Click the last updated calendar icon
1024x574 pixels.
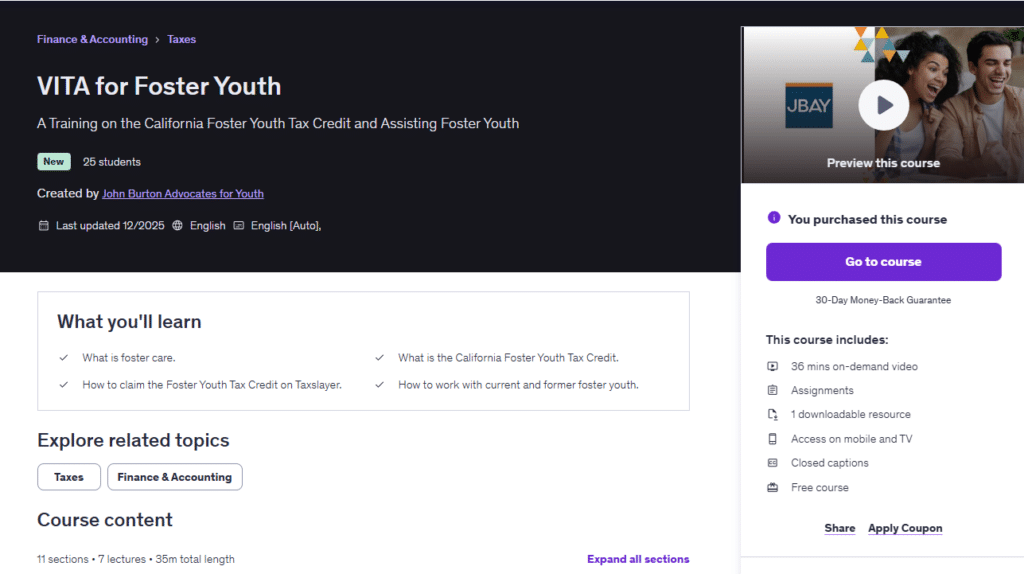click(43, 226)
